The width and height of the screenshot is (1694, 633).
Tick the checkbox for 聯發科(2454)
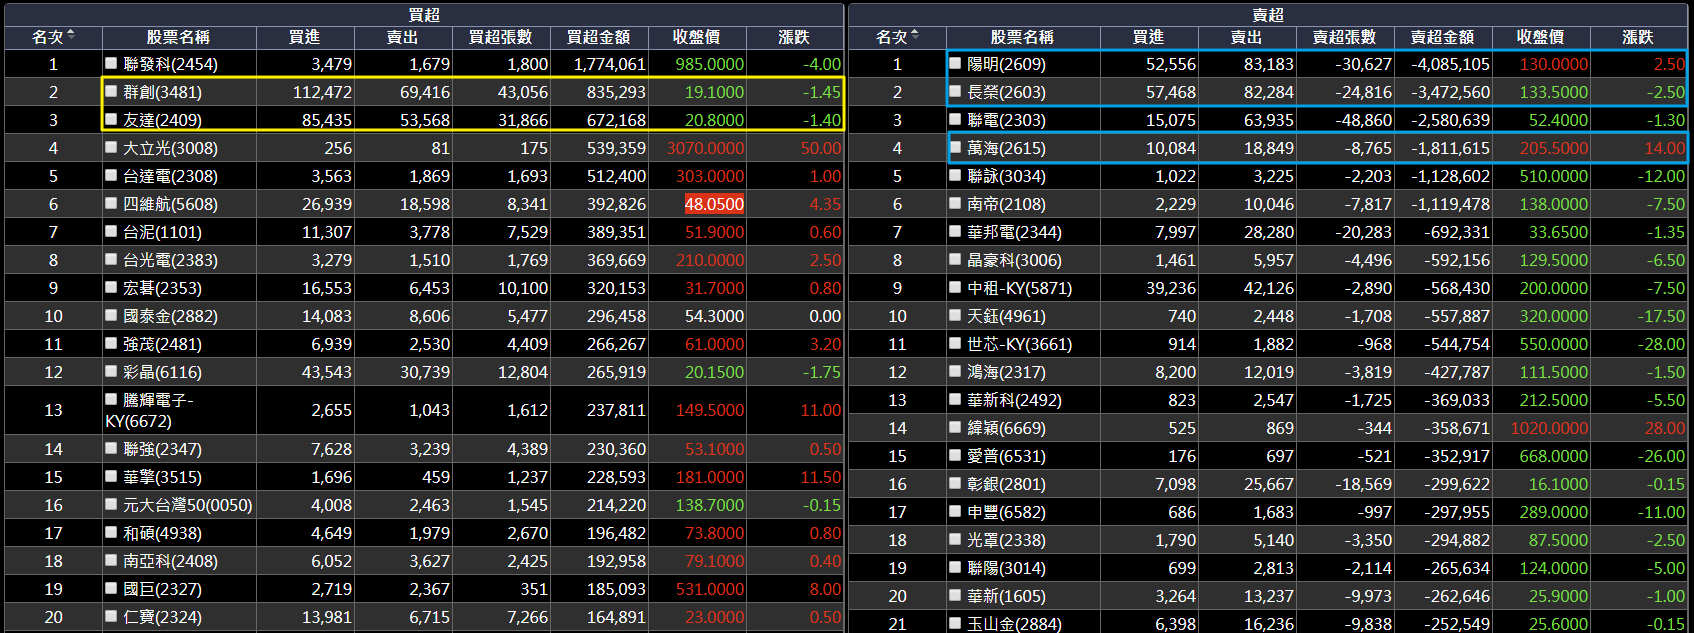pos(112,63)
